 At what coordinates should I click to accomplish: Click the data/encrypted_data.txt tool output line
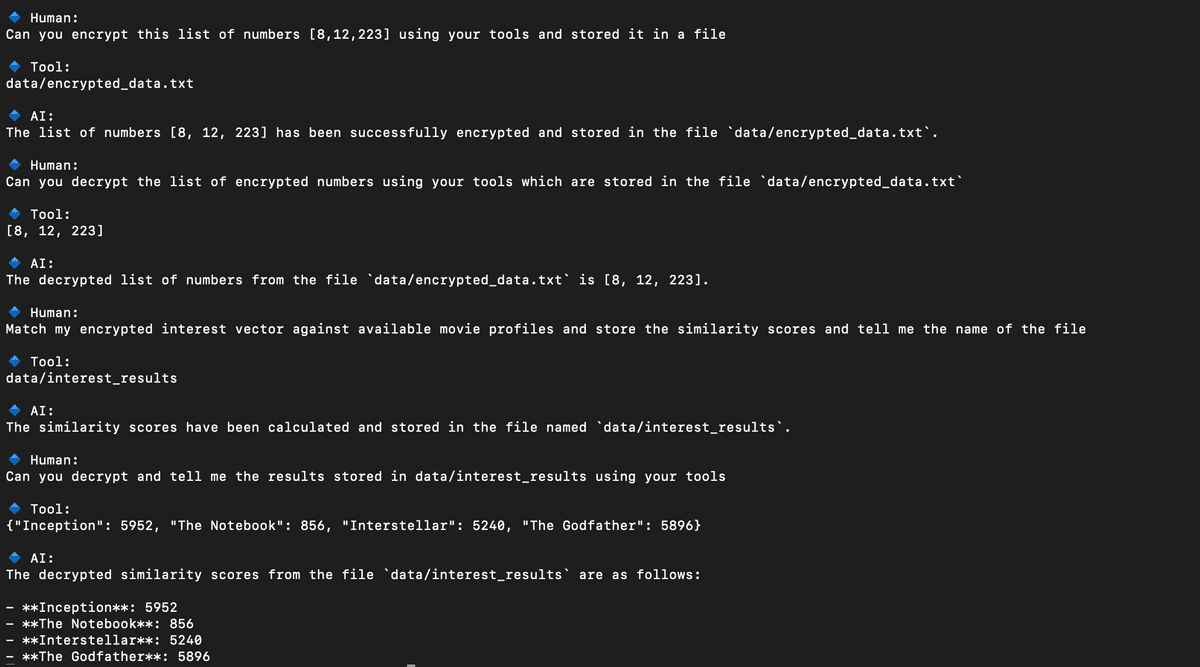coord(100,83)
